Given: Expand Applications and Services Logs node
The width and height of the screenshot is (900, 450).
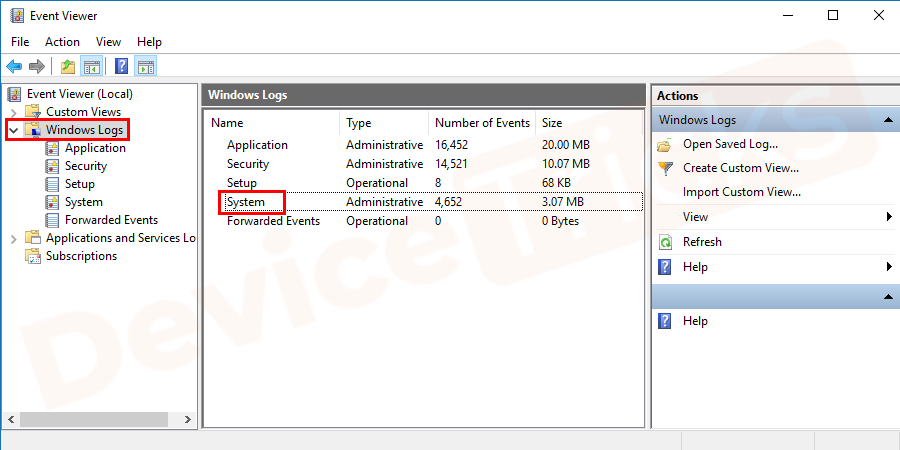Looking at the screenshot, I should (x=14, y=238).
